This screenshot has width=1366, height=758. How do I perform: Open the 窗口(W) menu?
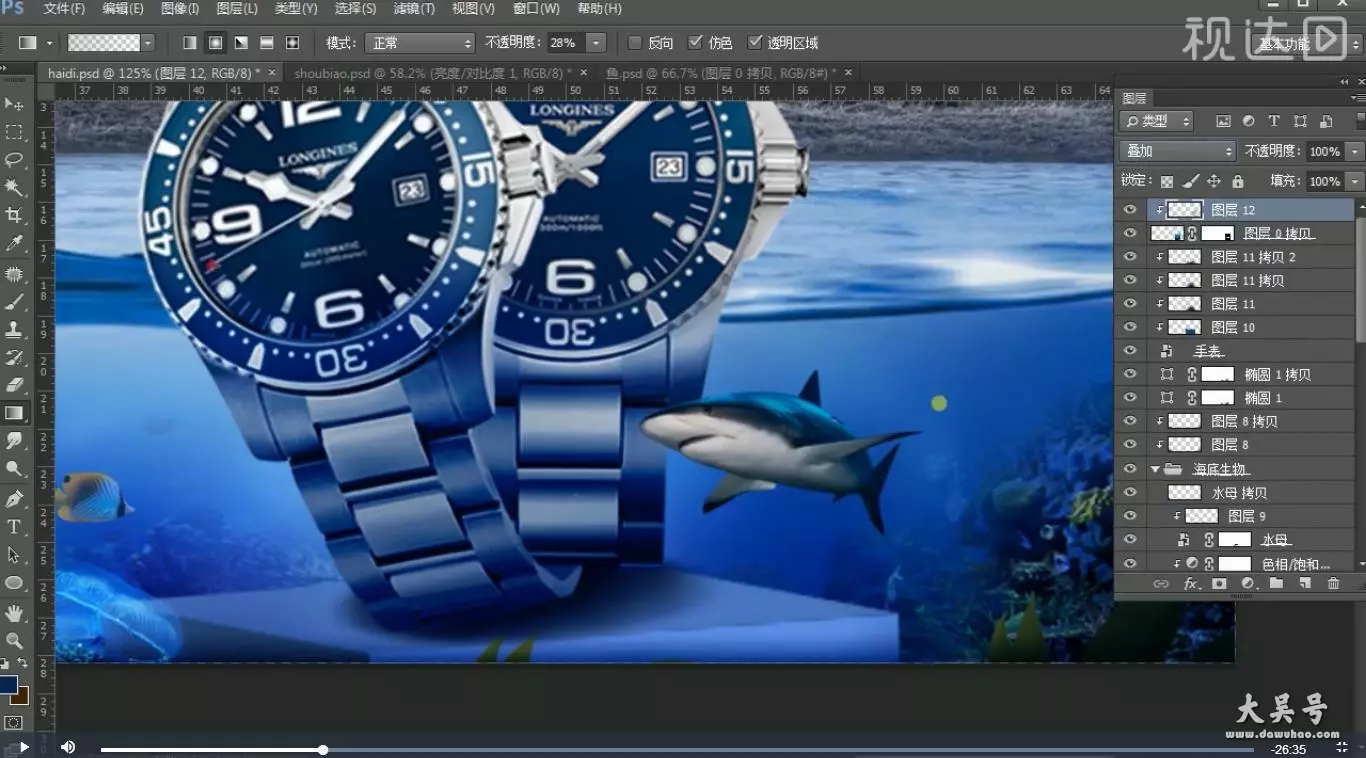coord(536,9)
